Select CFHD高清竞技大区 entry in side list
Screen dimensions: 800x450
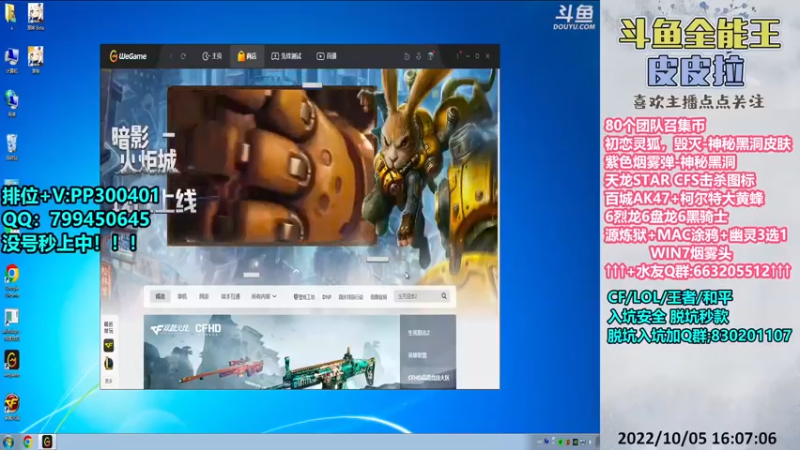click(x=428, y=378)
